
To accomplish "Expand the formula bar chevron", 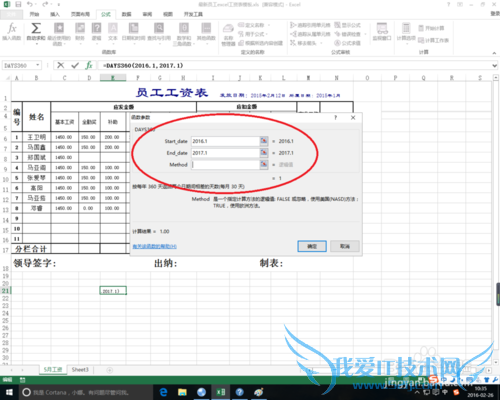I will click(x=494, y=66).
